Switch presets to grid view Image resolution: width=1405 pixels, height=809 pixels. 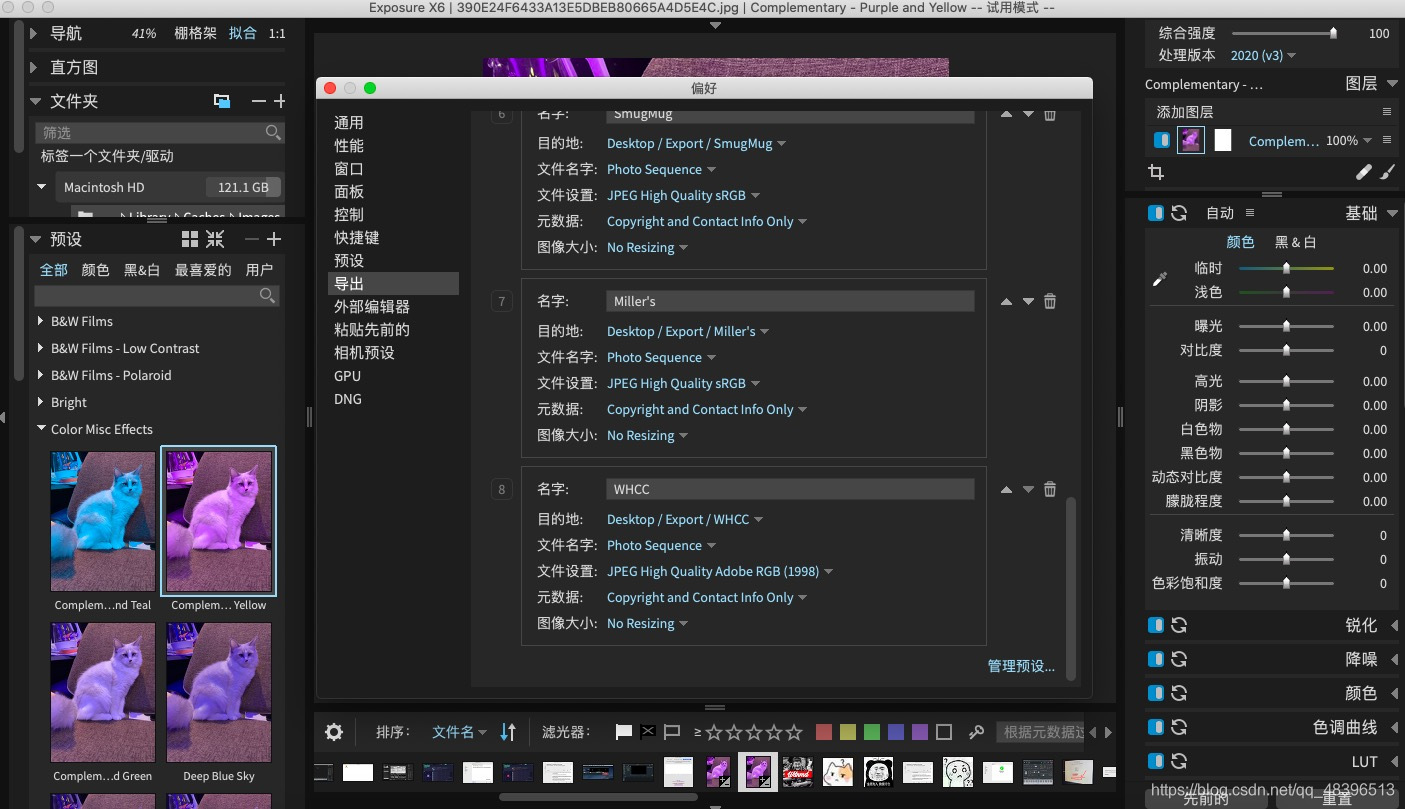pyautogui.click(x=190, y=239)
